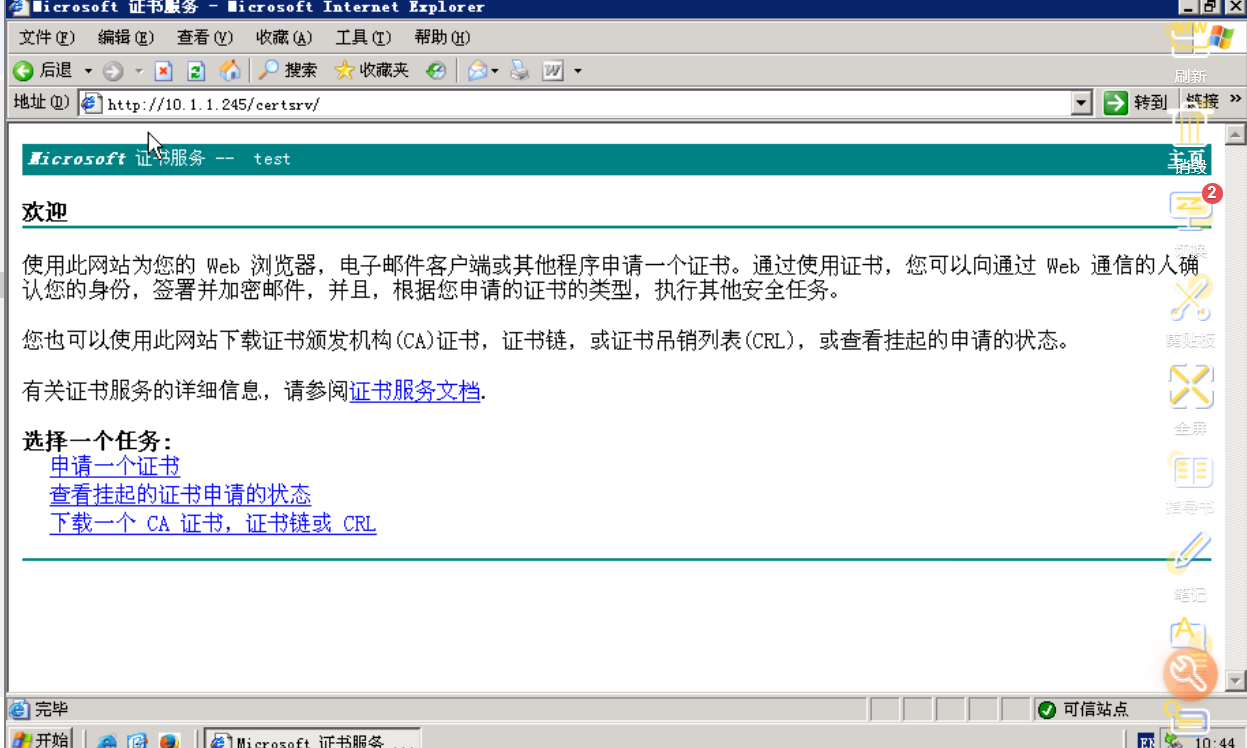Click the page icon in the address bar

tap(91, 103)
